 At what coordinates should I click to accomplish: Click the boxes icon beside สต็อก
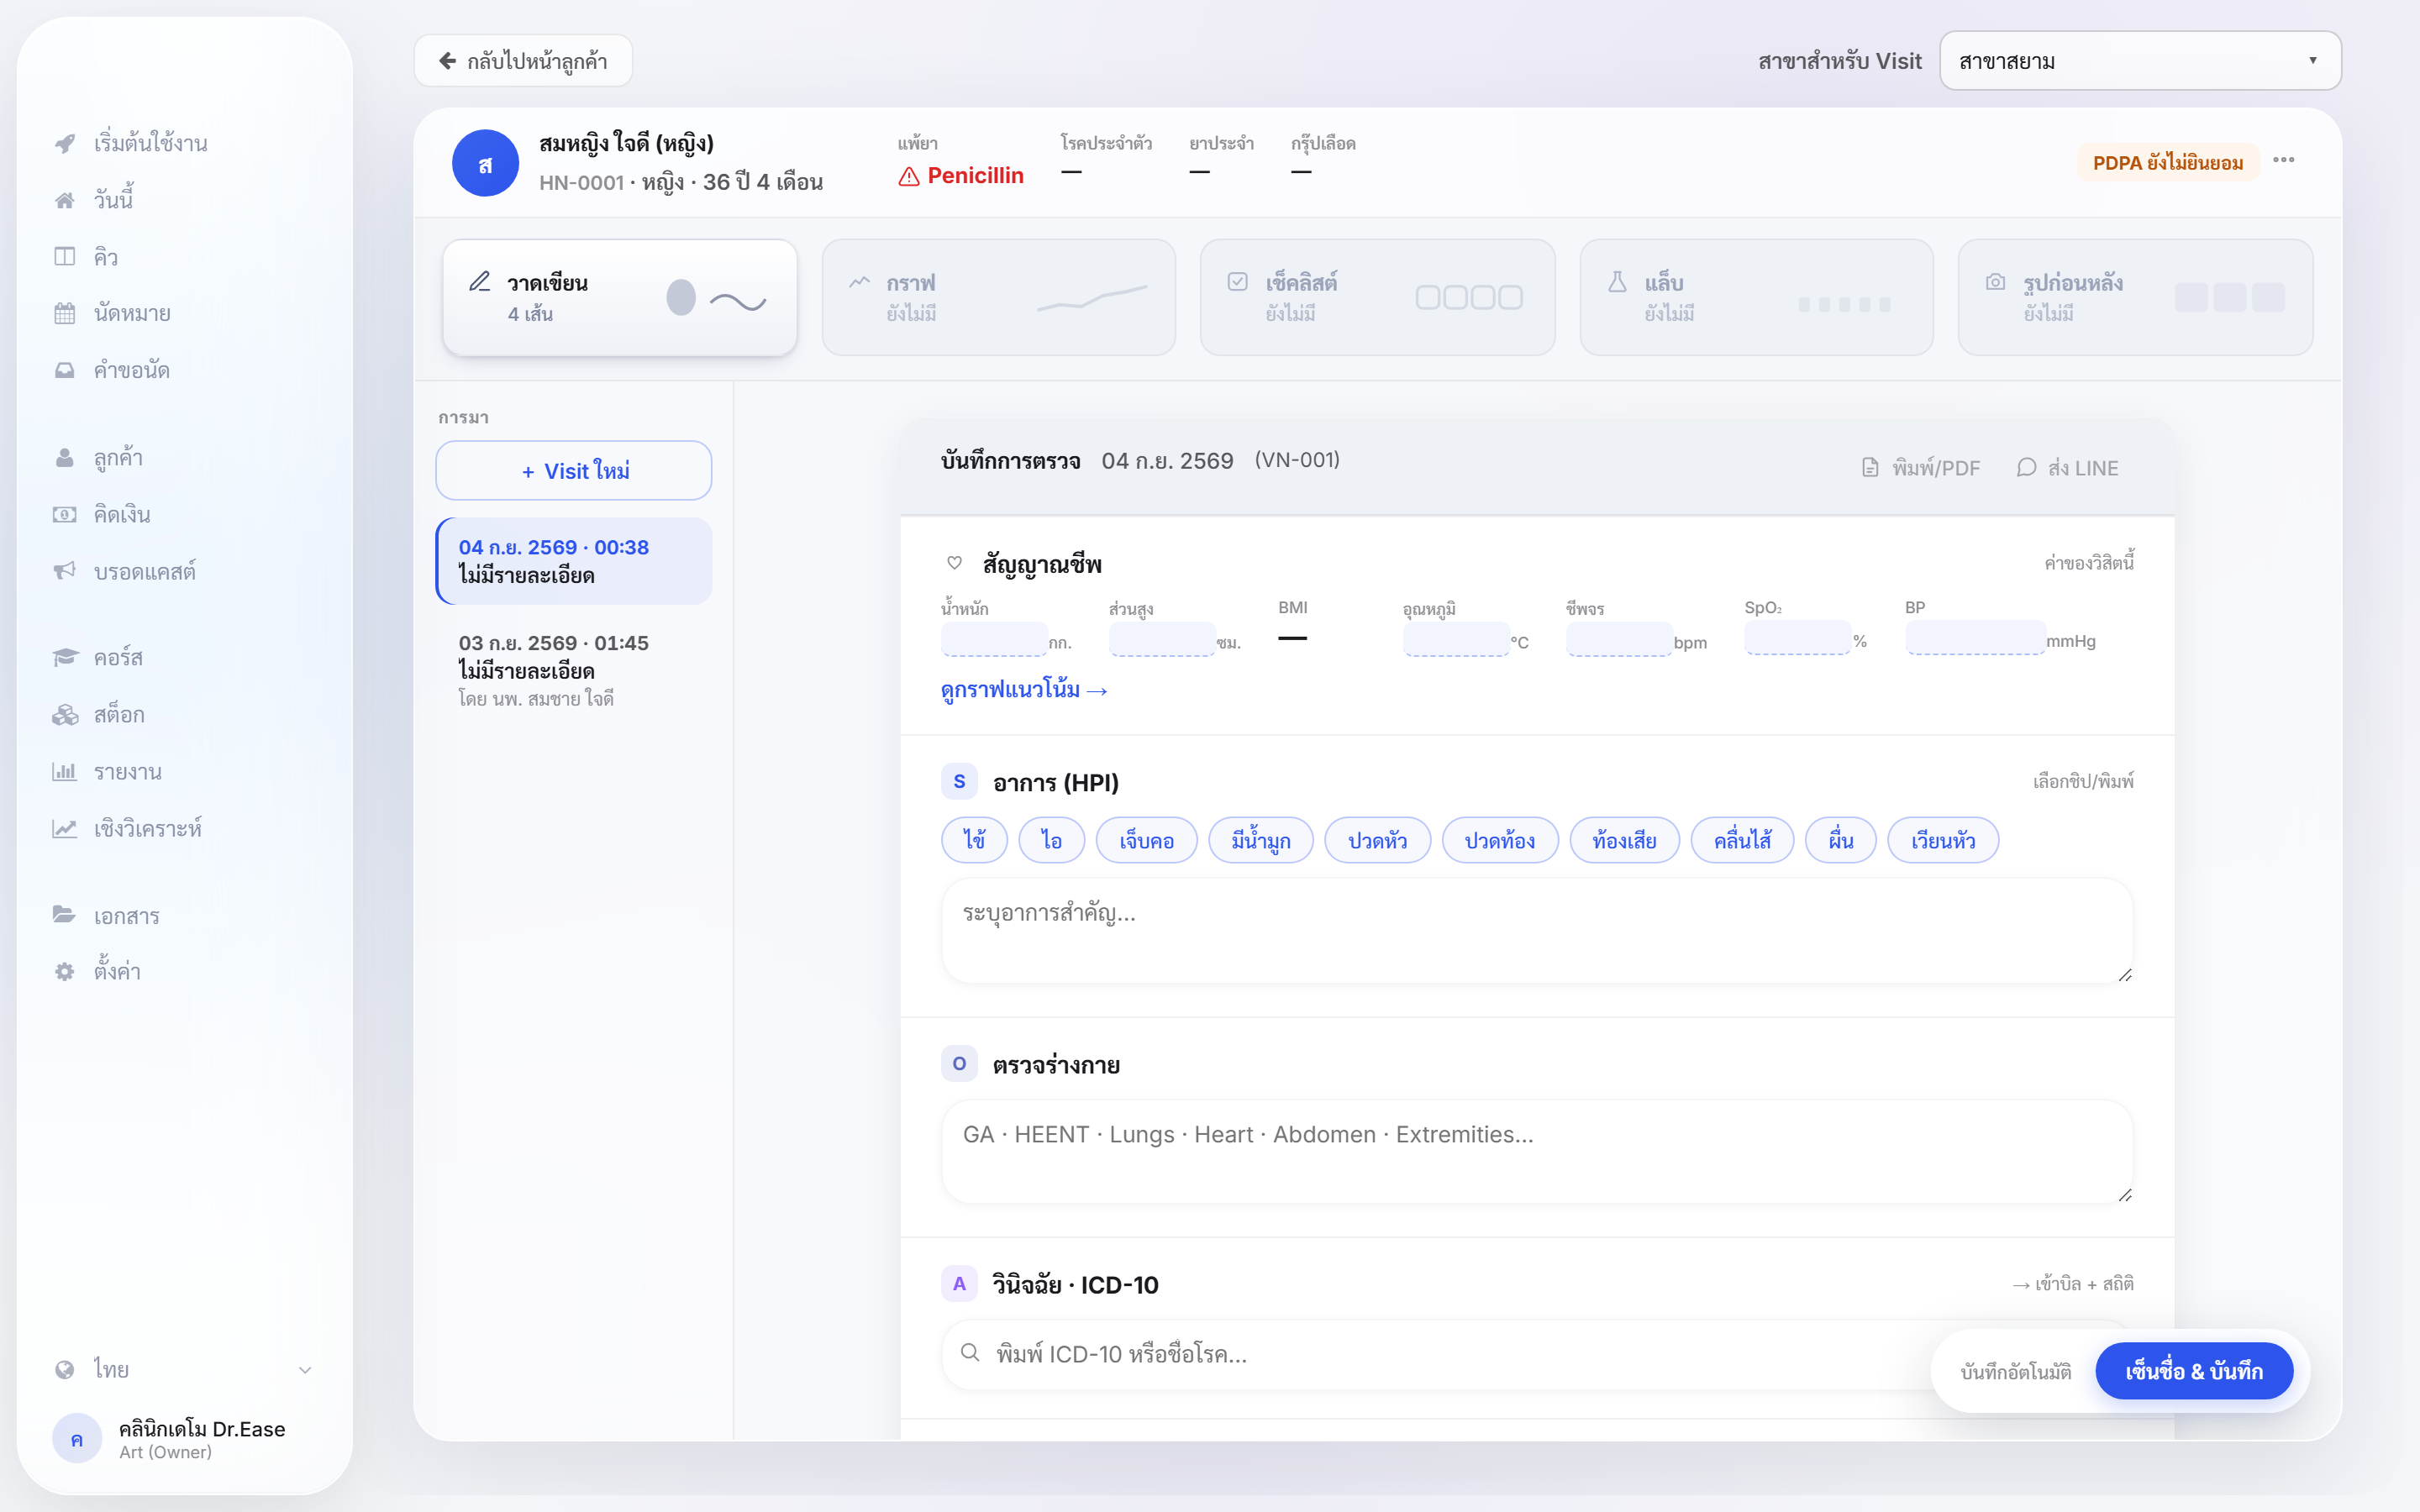(65, 714)
